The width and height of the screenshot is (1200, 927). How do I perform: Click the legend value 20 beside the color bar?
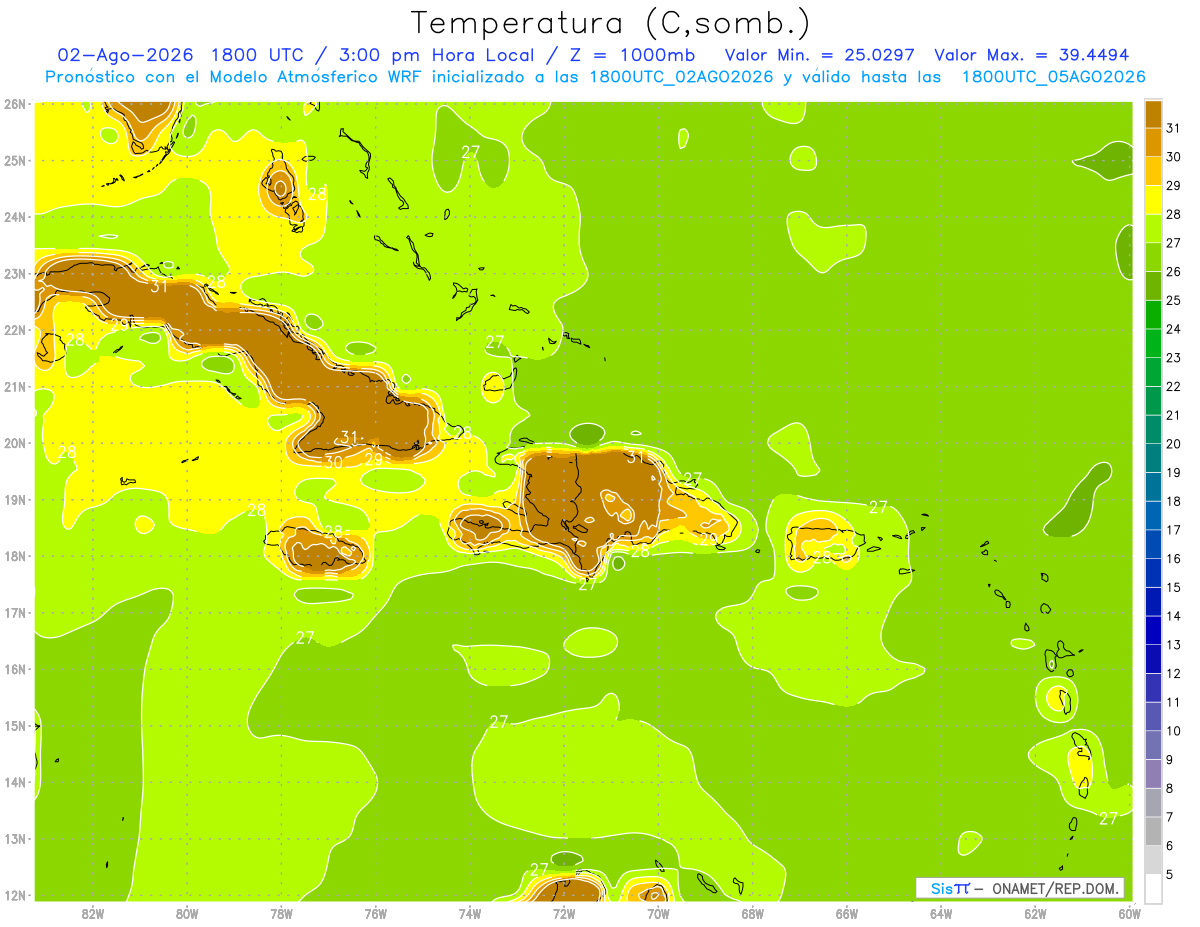1173,444
